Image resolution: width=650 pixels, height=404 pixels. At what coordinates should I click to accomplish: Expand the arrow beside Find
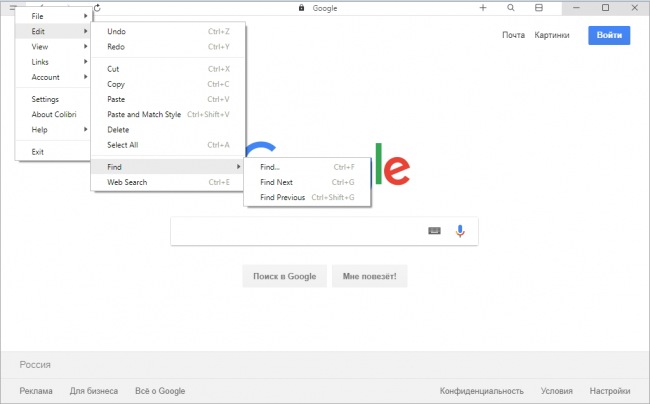tap(238, 167)
